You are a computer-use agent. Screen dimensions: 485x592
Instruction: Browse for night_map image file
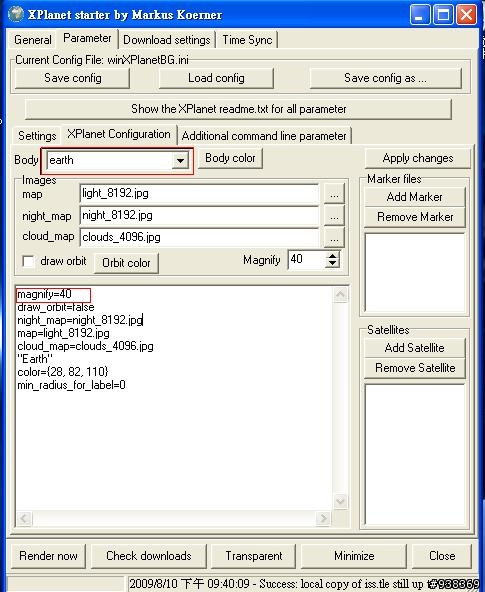(334, 216)
